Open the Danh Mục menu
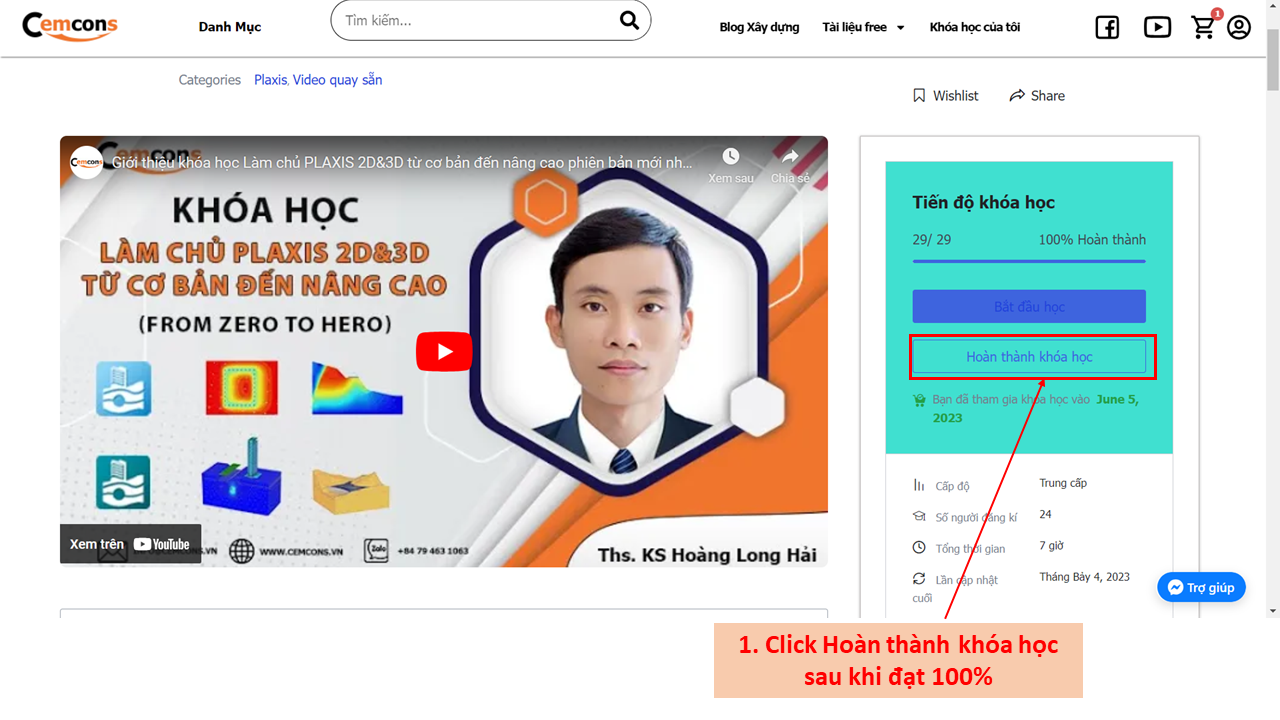The image size is (1280, 720). coord(230,27)
